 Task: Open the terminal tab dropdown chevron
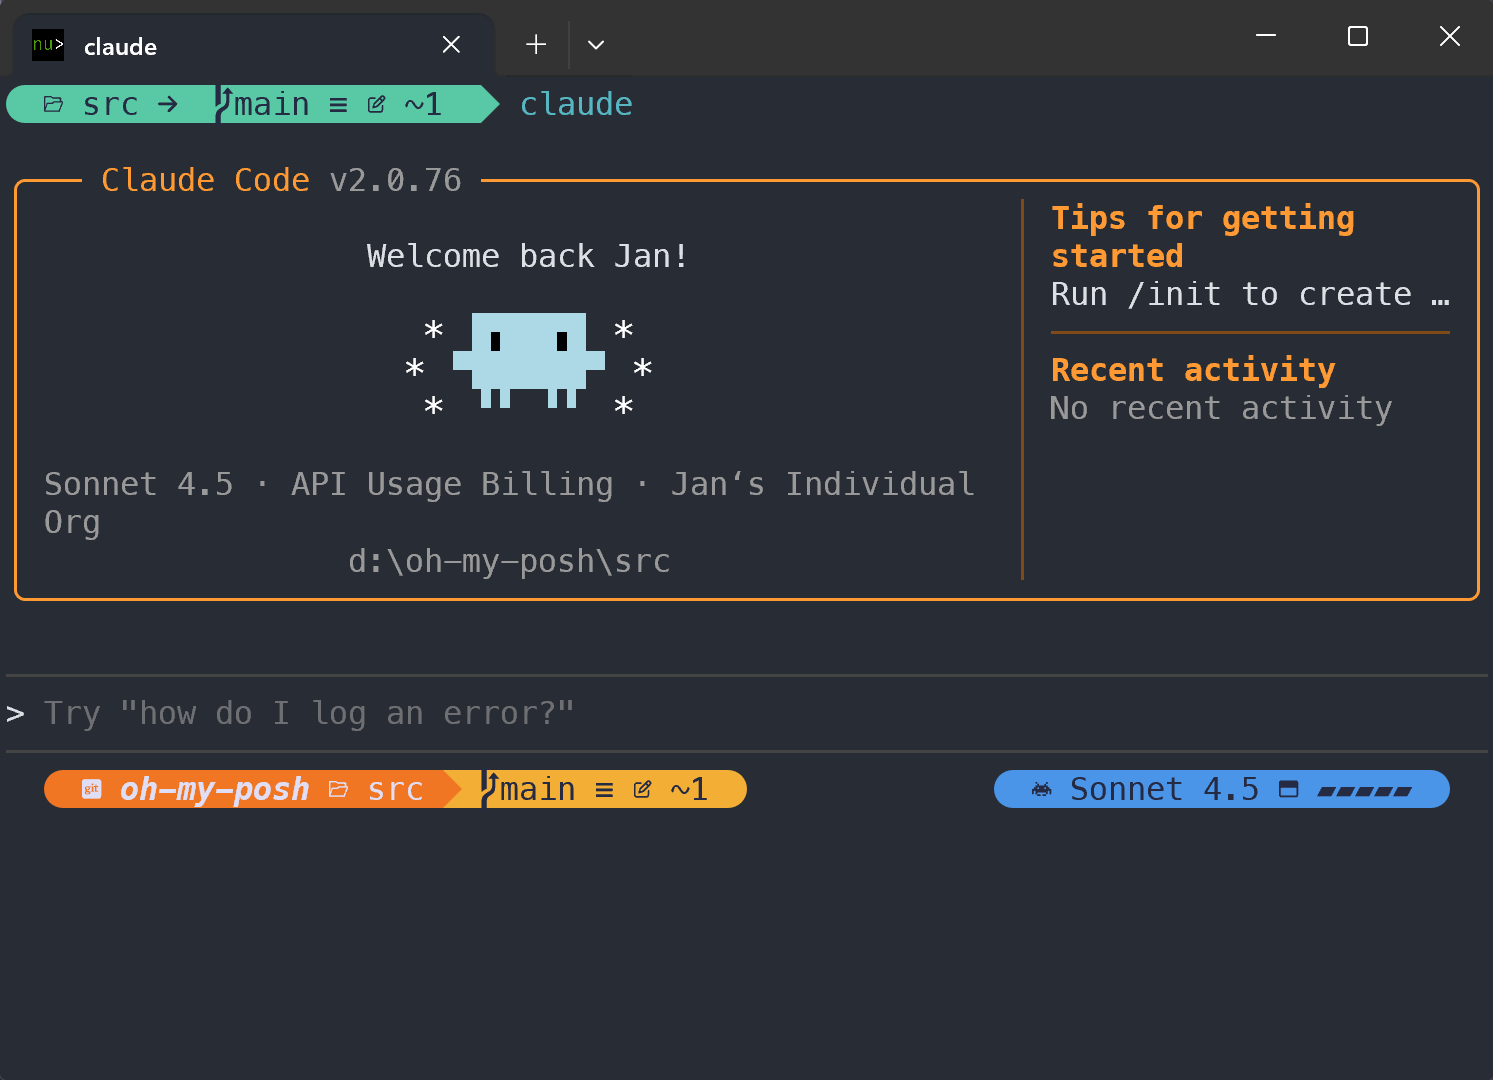coord(596,45)
